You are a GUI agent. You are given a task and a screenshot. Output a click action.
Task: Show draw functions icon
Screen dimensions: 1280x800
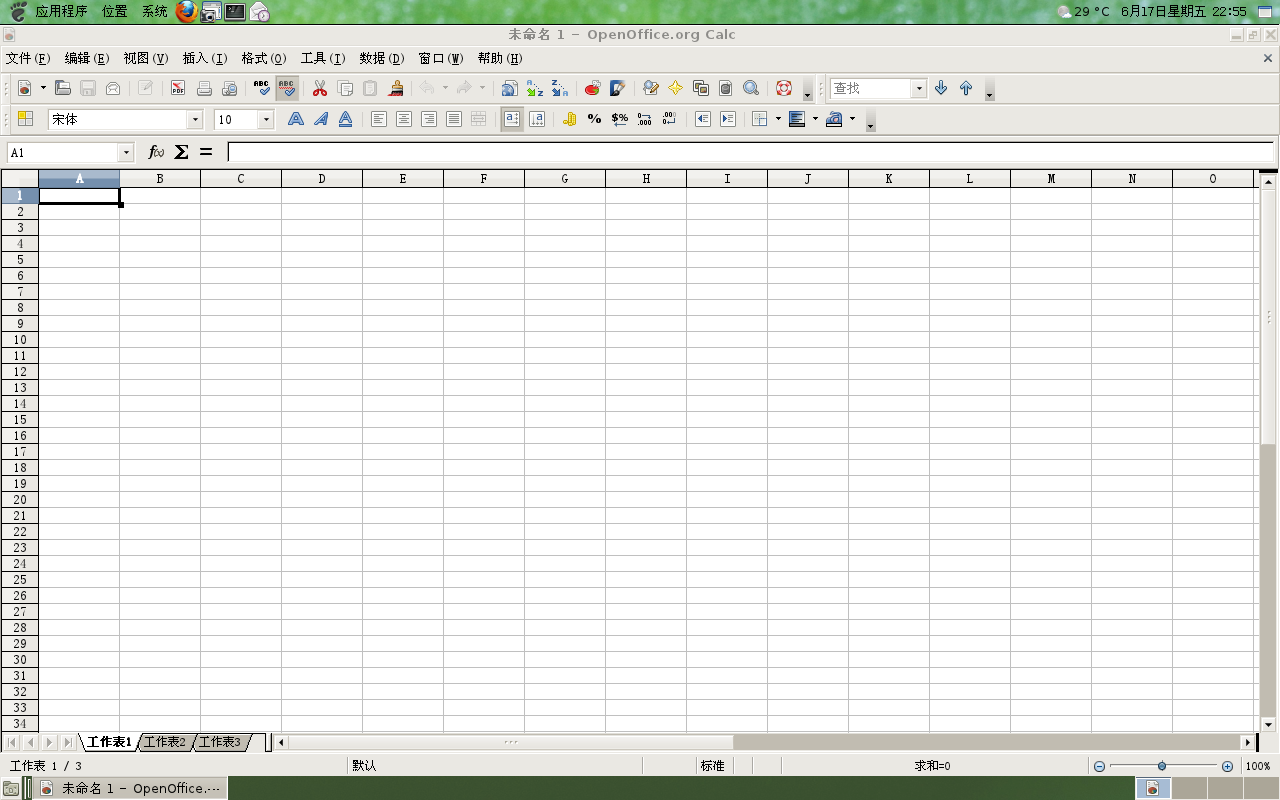point(618,88)
